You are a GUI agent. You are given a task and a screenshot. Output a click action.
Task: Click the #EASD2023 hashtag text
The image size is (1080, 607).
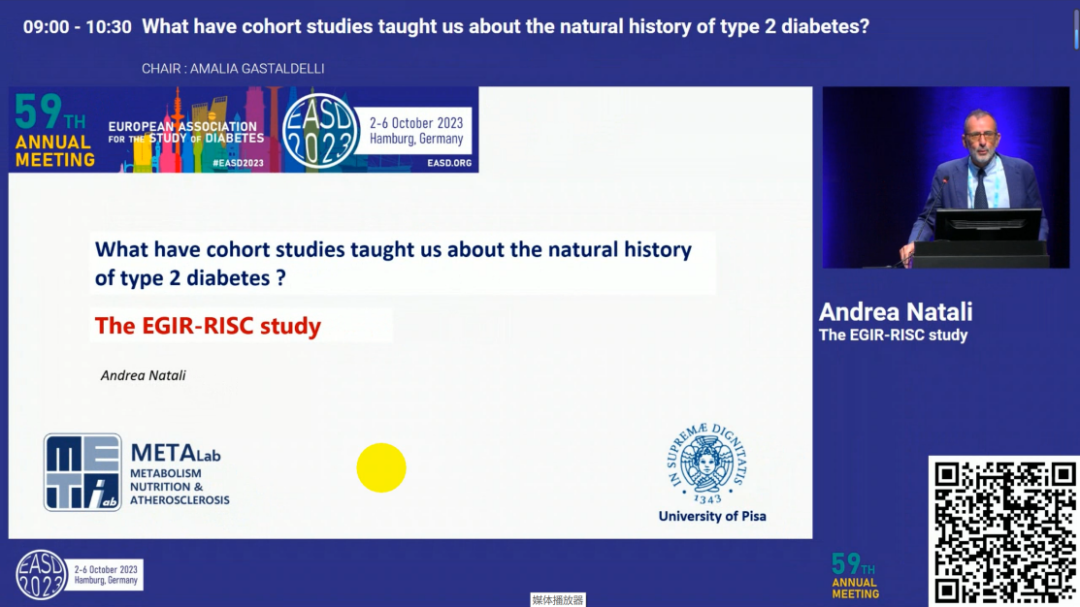(x=238, y=163)
